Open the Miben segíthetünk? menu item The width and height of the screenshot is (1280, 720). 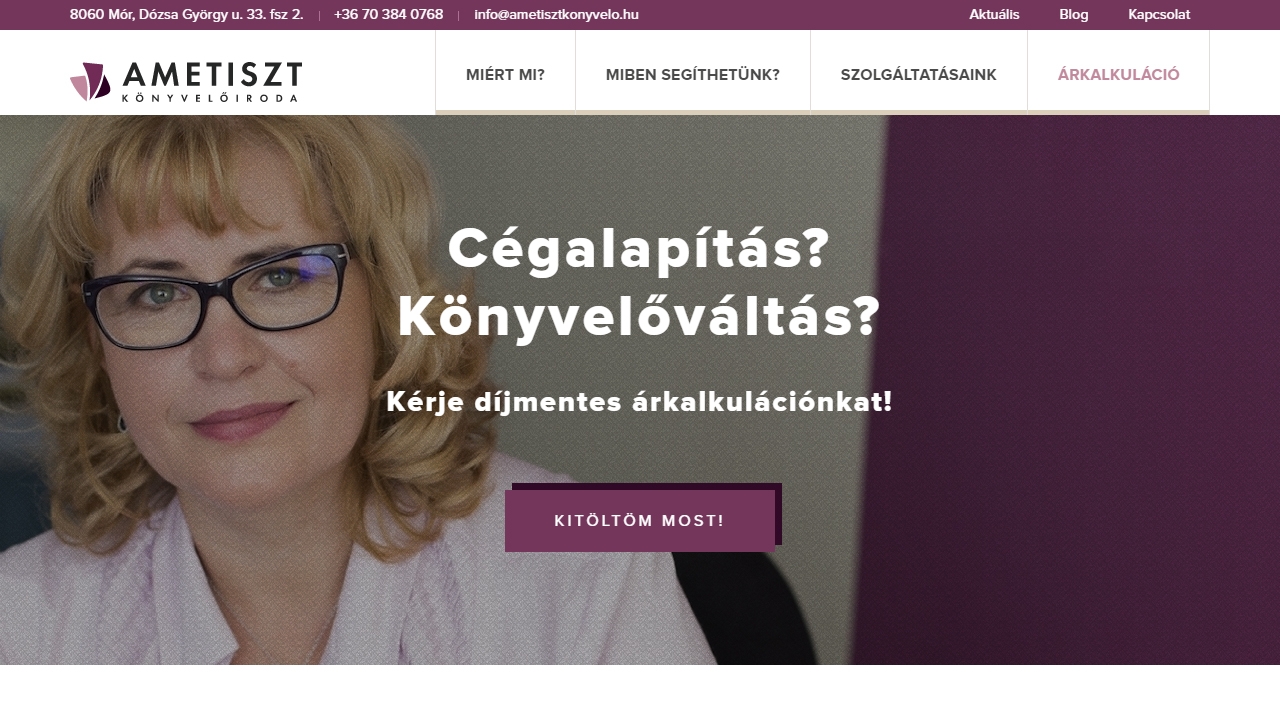693,74
